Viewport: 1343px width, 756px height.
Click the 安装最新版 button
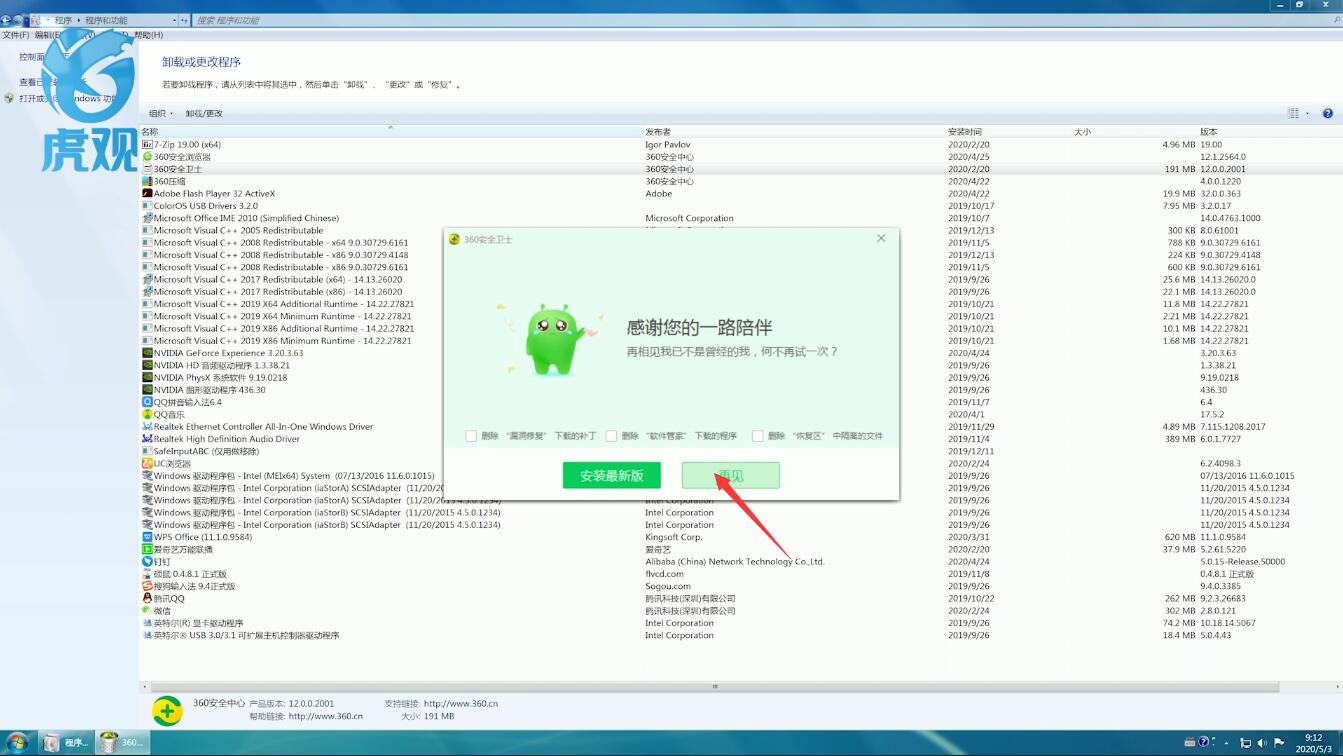[612, 476]
